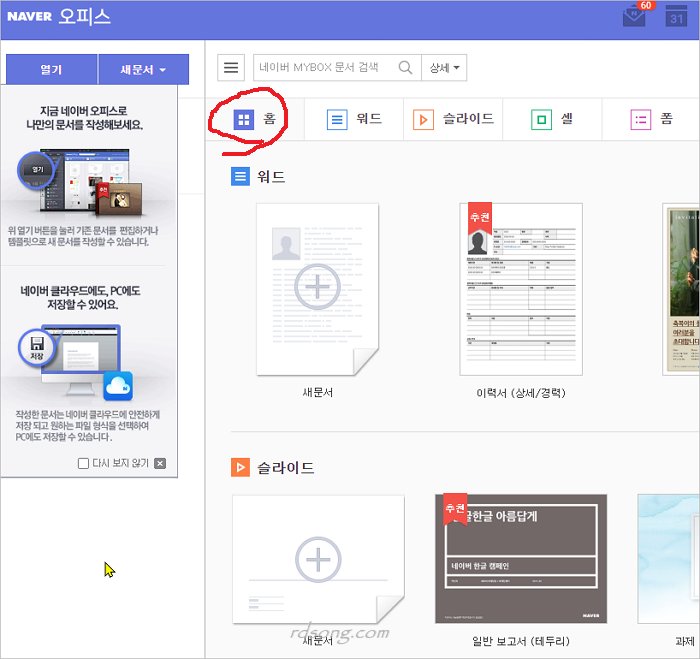
Task: Go to the 셀 tab
Action: click(552, 120)
